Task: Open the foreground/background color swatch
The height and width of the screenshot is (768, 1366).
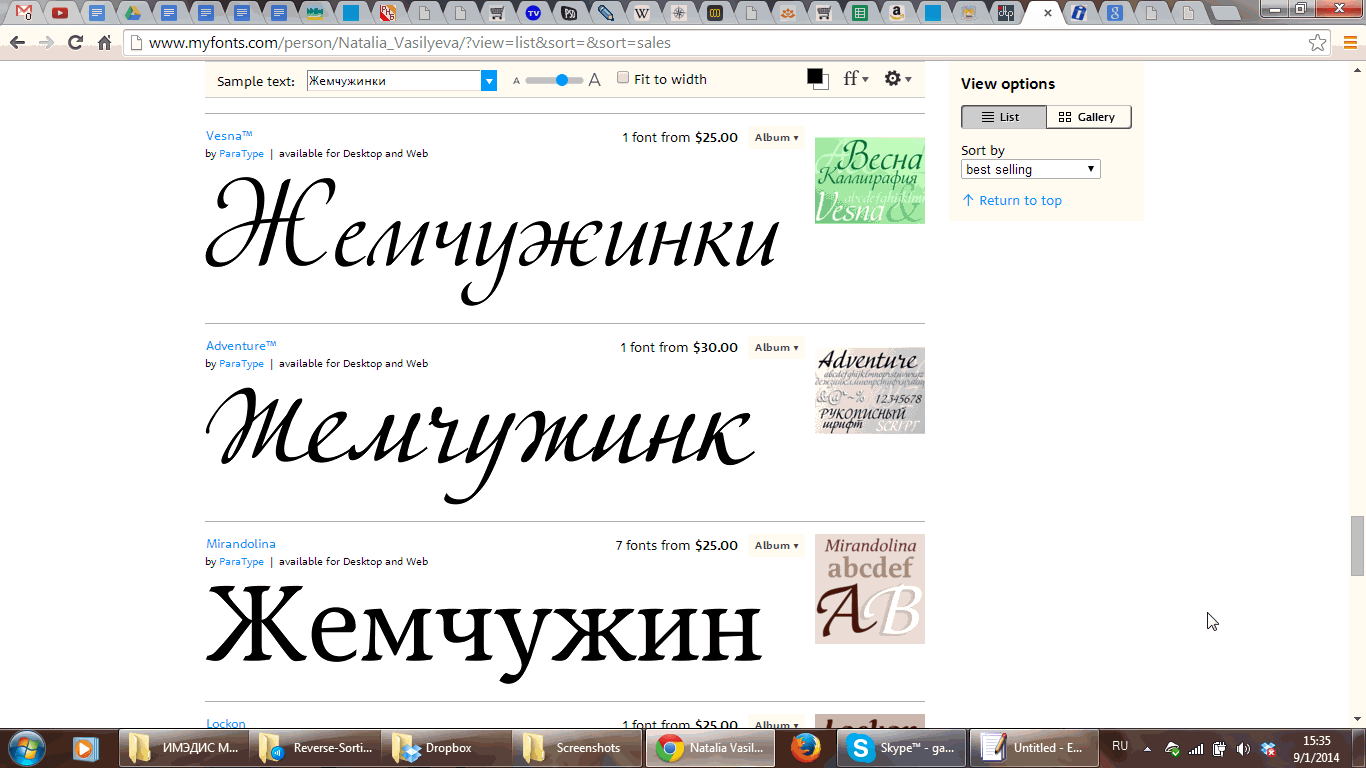Action: tap(818, 79)
